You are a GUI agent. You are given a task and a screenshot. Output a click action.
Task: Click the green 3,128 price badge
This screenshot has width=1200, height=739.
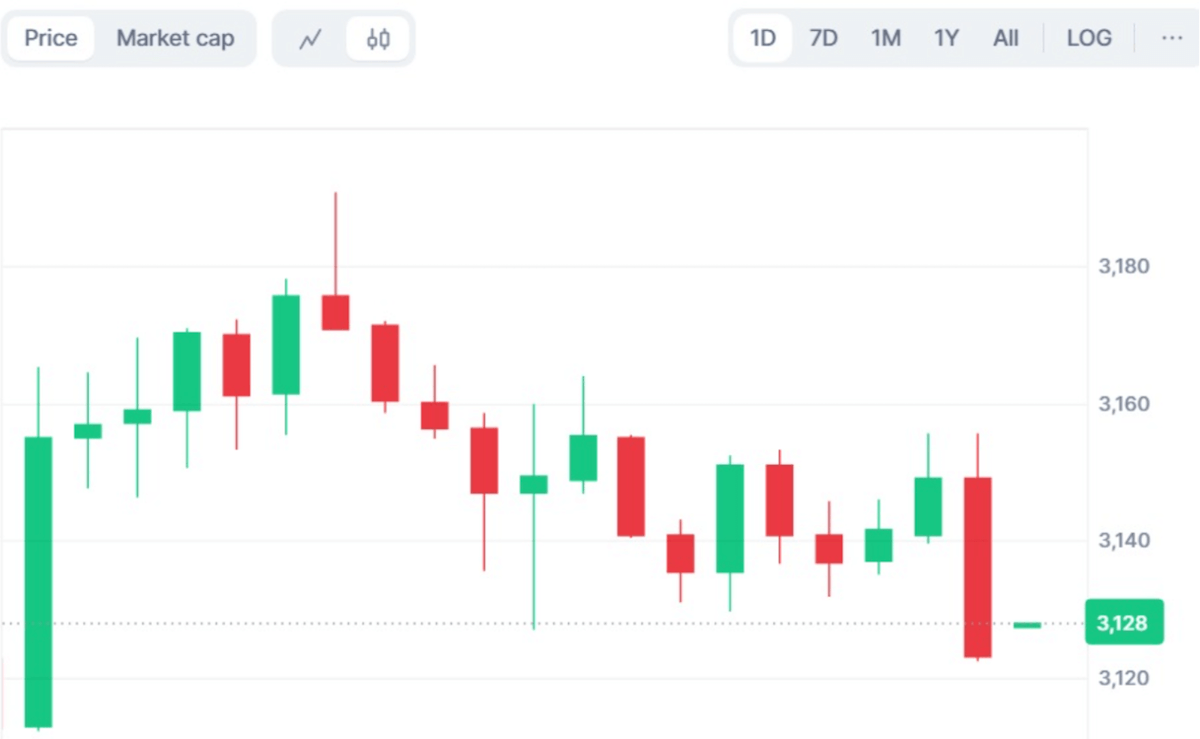click(x=1123, y=622)
